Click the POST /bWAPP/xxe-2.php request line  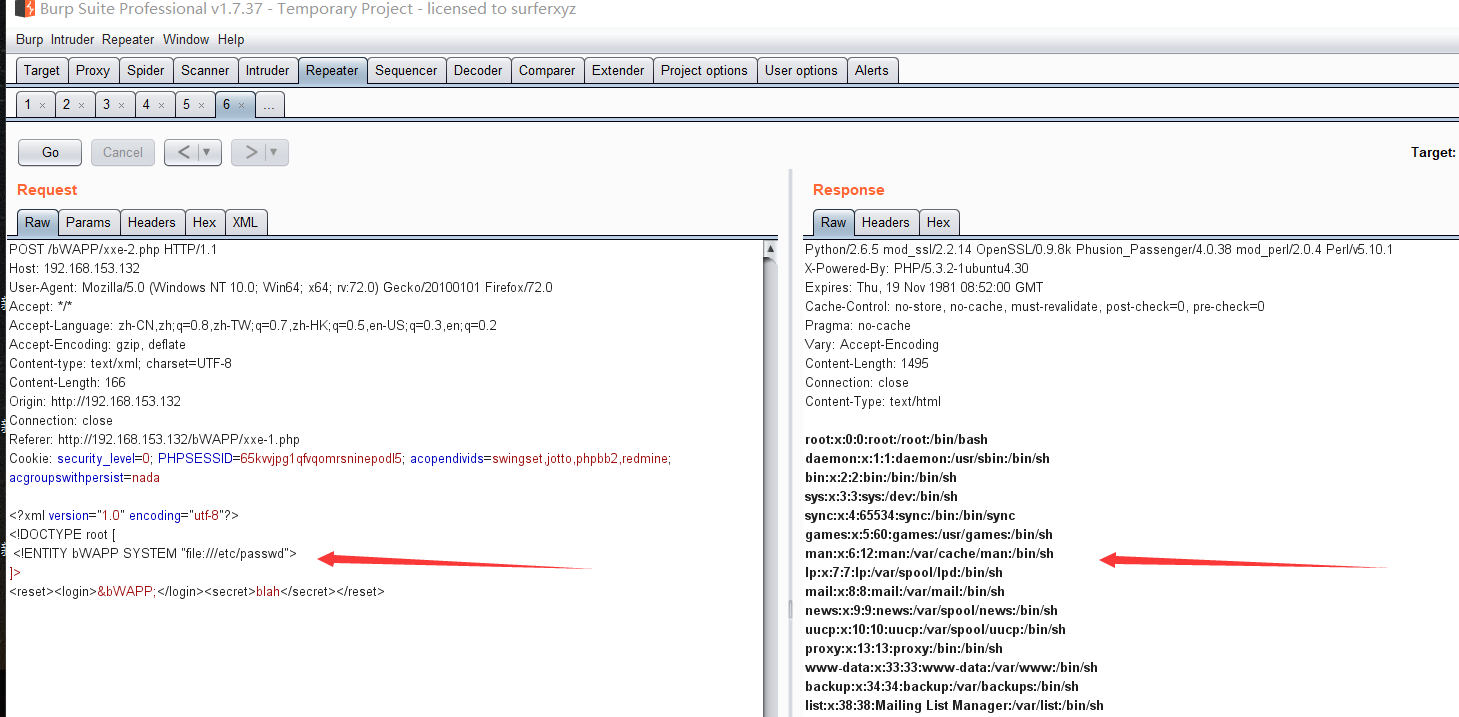[x=113, y=249]
